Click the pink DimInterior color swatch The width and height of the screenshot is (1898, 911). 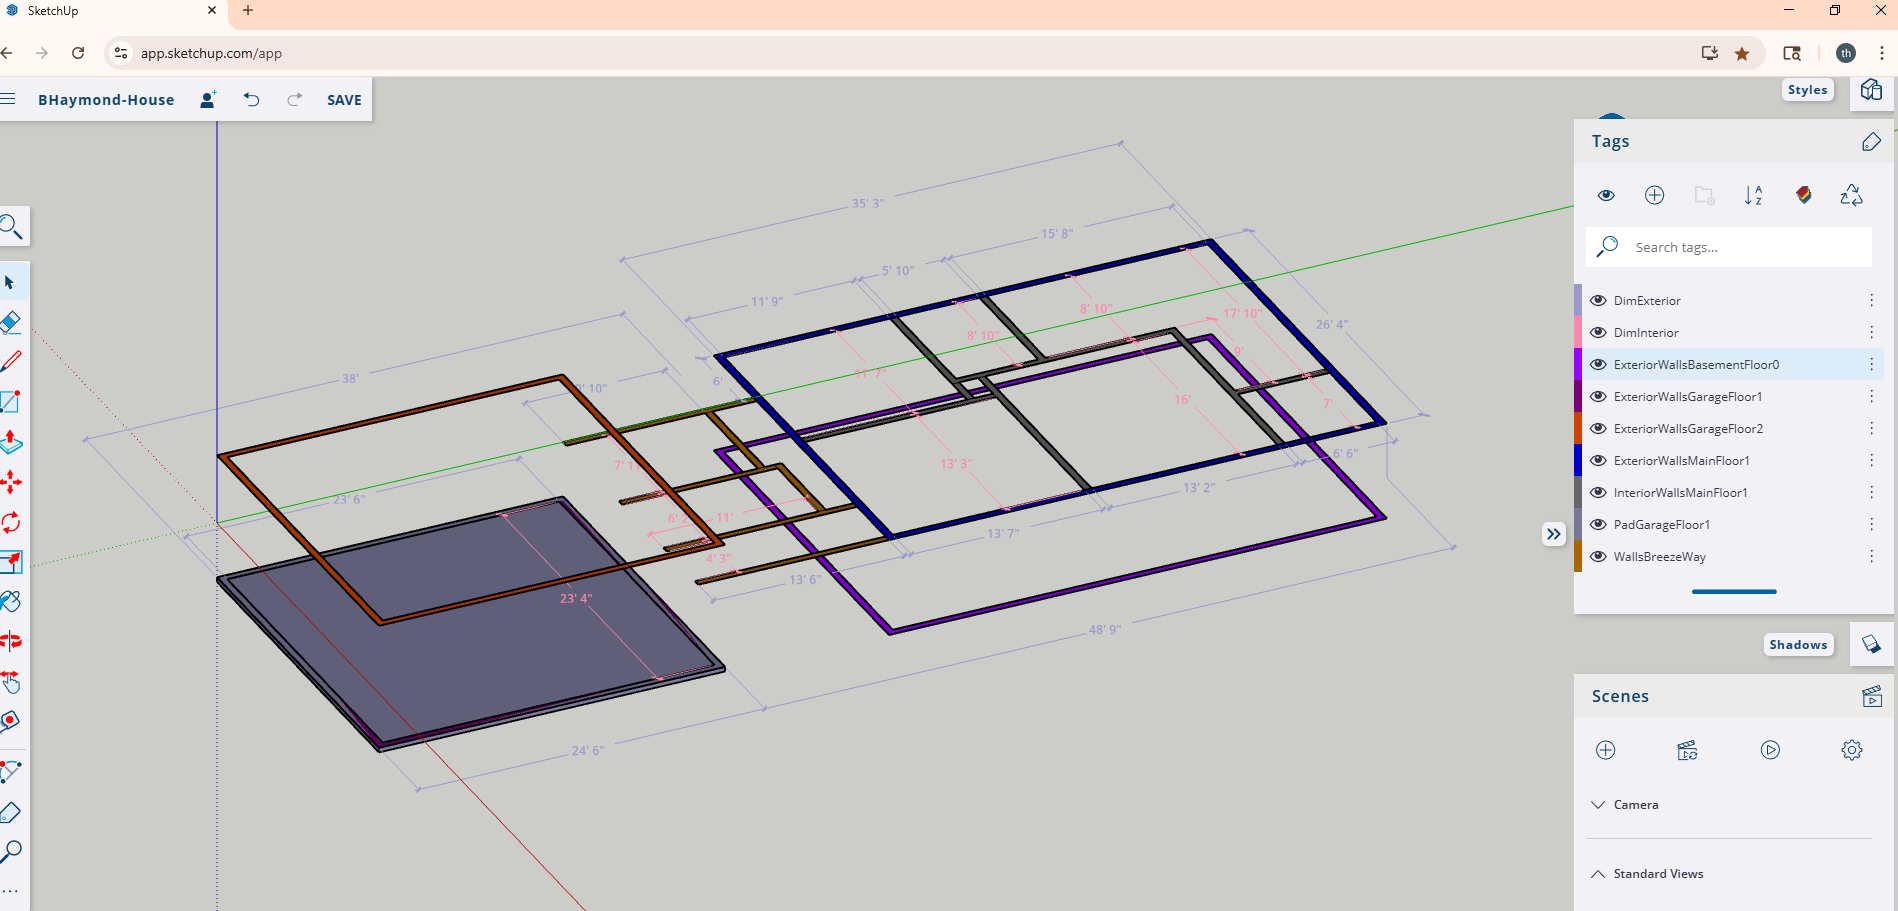[x=1578, y=332]
